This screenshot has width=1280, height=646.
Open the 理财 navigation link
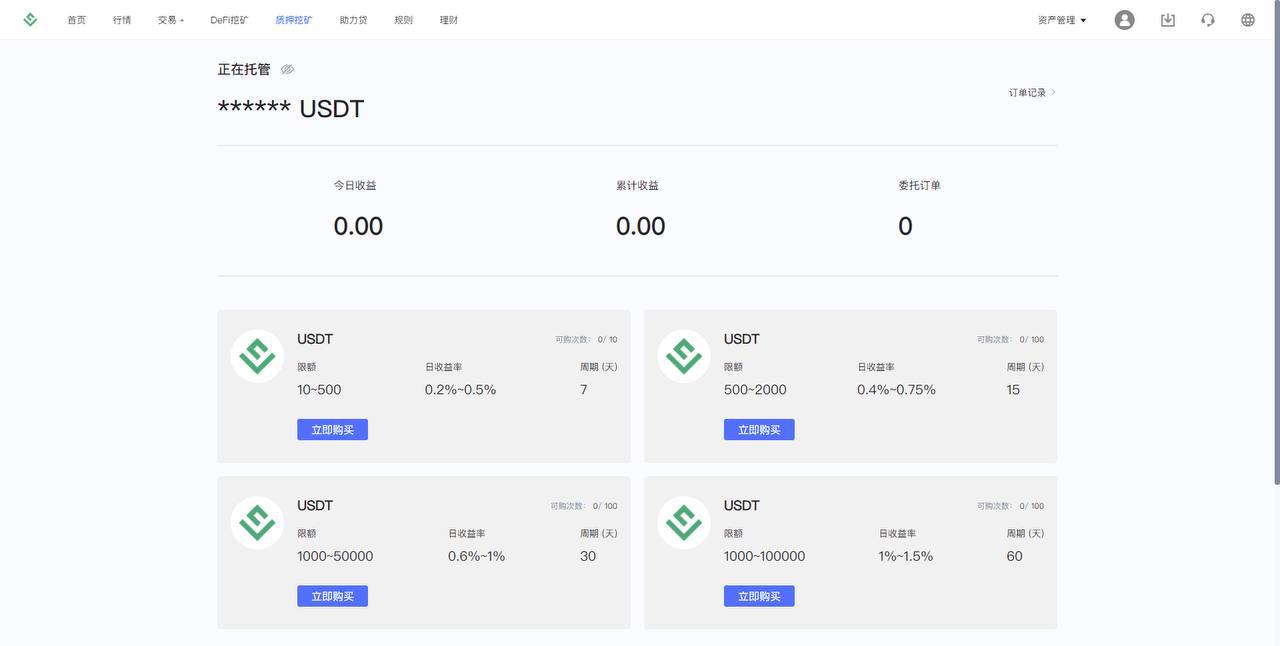pos(448,20)
